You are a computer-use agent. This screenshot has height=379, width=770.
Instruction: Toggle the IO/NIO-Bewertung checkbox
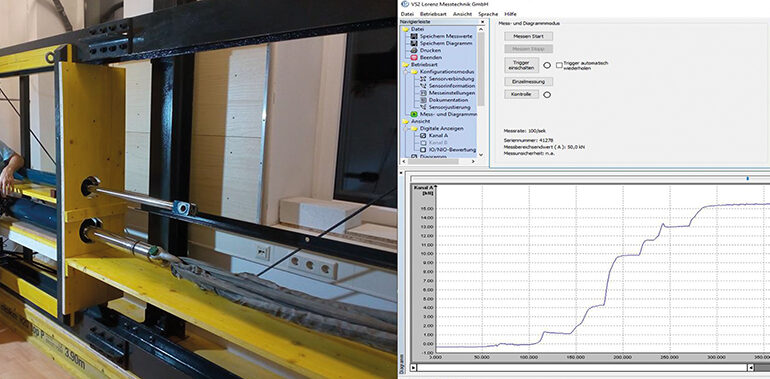(423, 149)
